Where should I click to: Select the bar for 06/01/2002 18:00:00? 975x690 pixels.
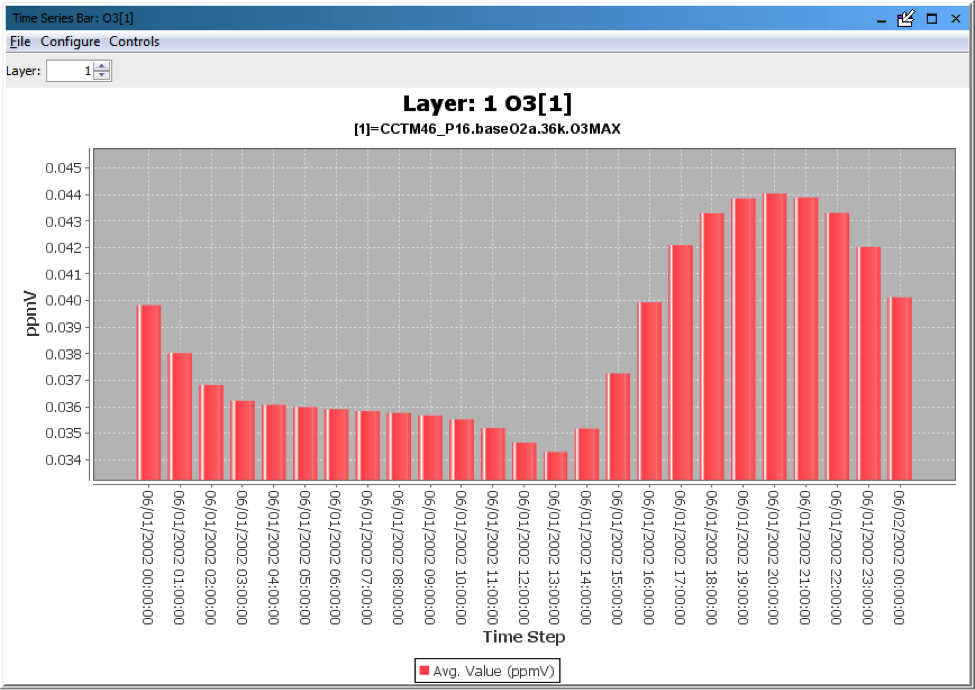(x=712, y=346)
